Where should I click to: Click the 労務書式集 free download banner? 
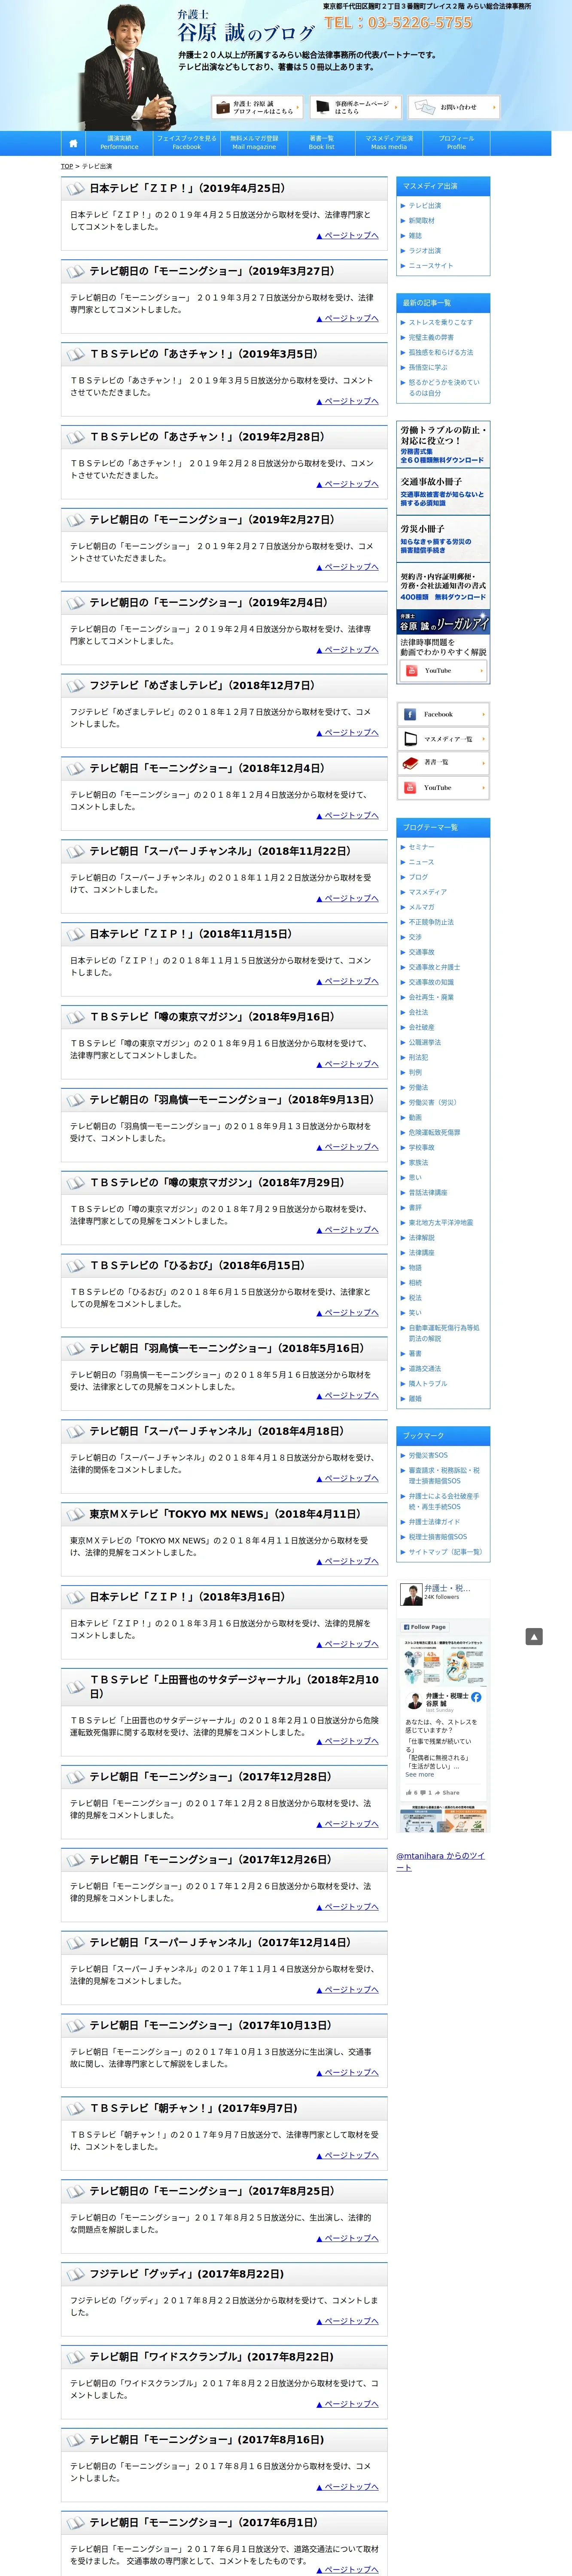pyautogui.click(x=443, y=445)
